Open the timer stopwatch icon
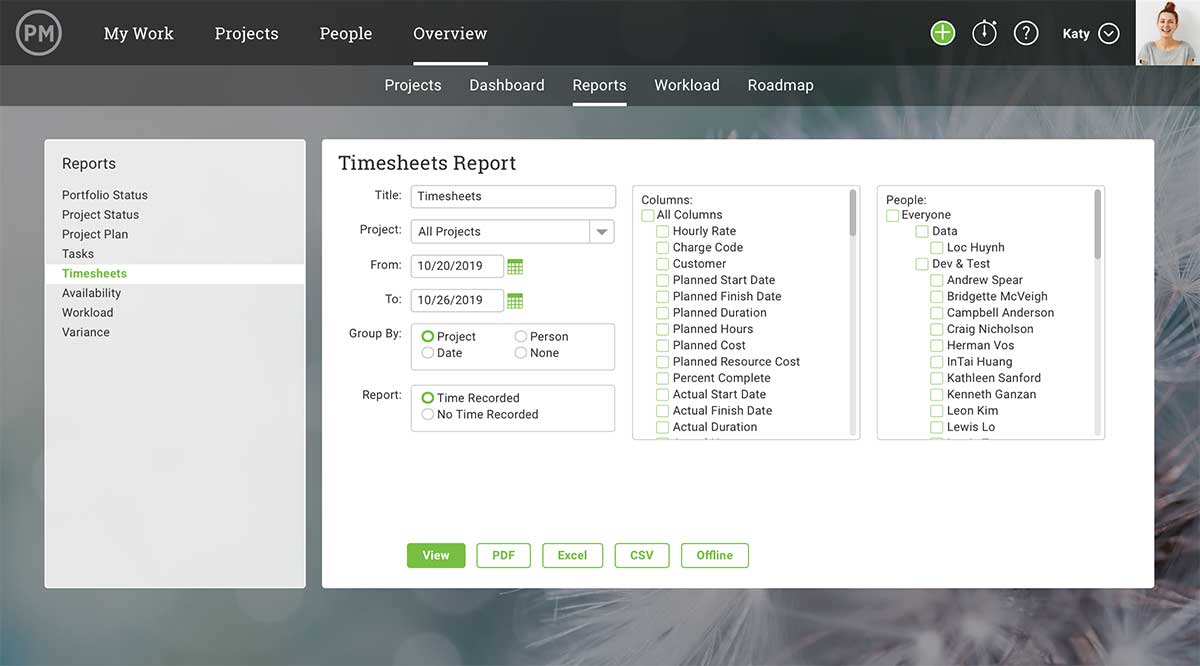This screenshot has height=666, width=1200. pyautogui.click(x=985, y=33)
